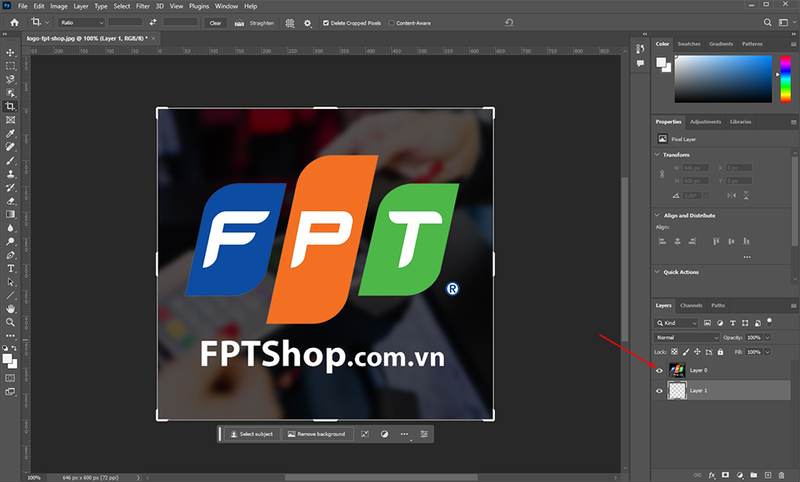Open the Kind filter dropdown

tap(676, 323)
